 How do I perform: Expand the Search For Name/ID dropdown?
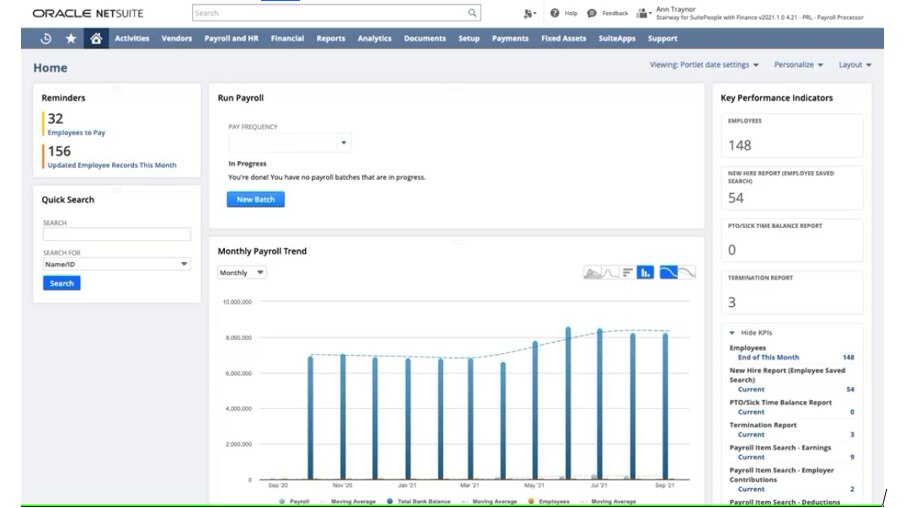coord(116,264)
